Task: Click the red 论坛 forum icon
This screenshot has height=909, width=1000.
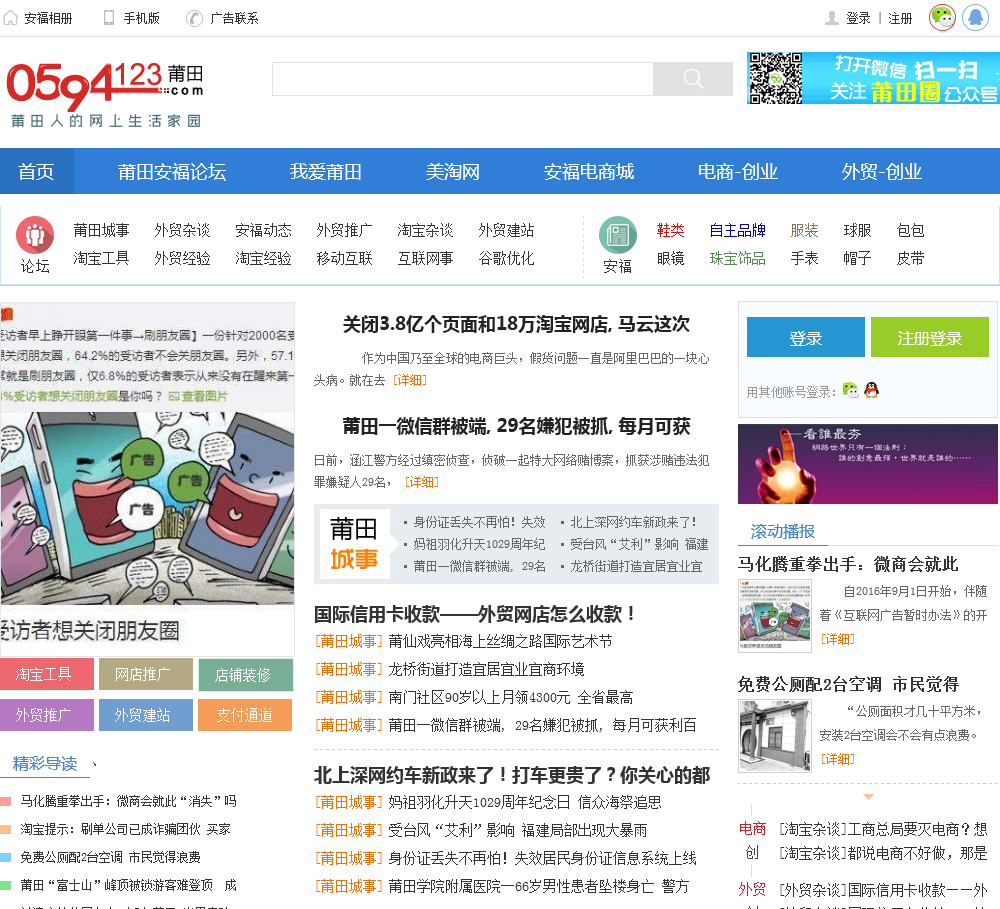Action: [34, 235]
